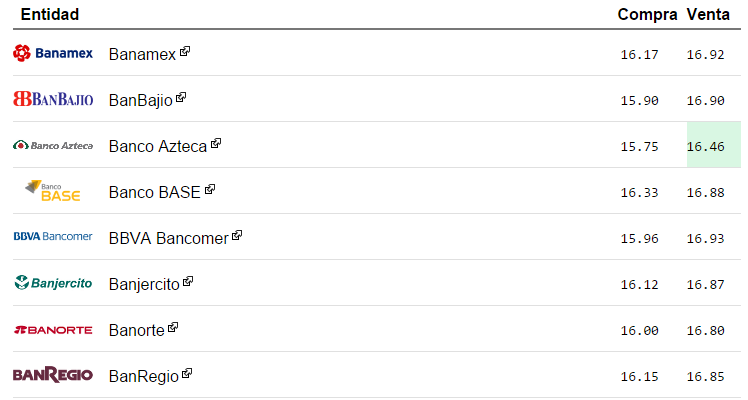The height and width of the screenshot is (400, 748).
Task: Click the BanBajio logo image
Action: (x=53, y=99)
